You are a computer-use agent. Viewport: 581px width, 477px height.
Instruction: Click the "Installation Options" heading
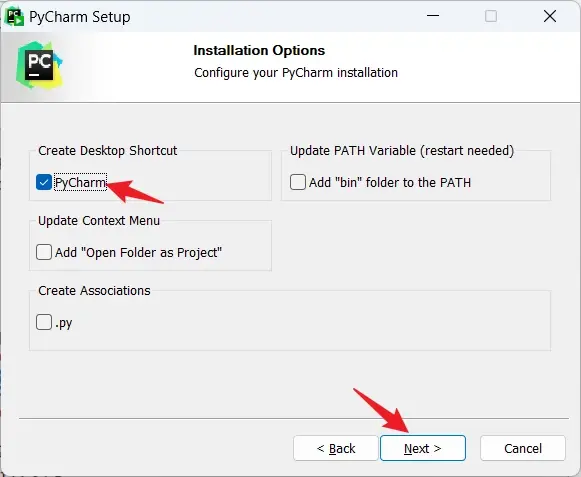coord(259,50)
